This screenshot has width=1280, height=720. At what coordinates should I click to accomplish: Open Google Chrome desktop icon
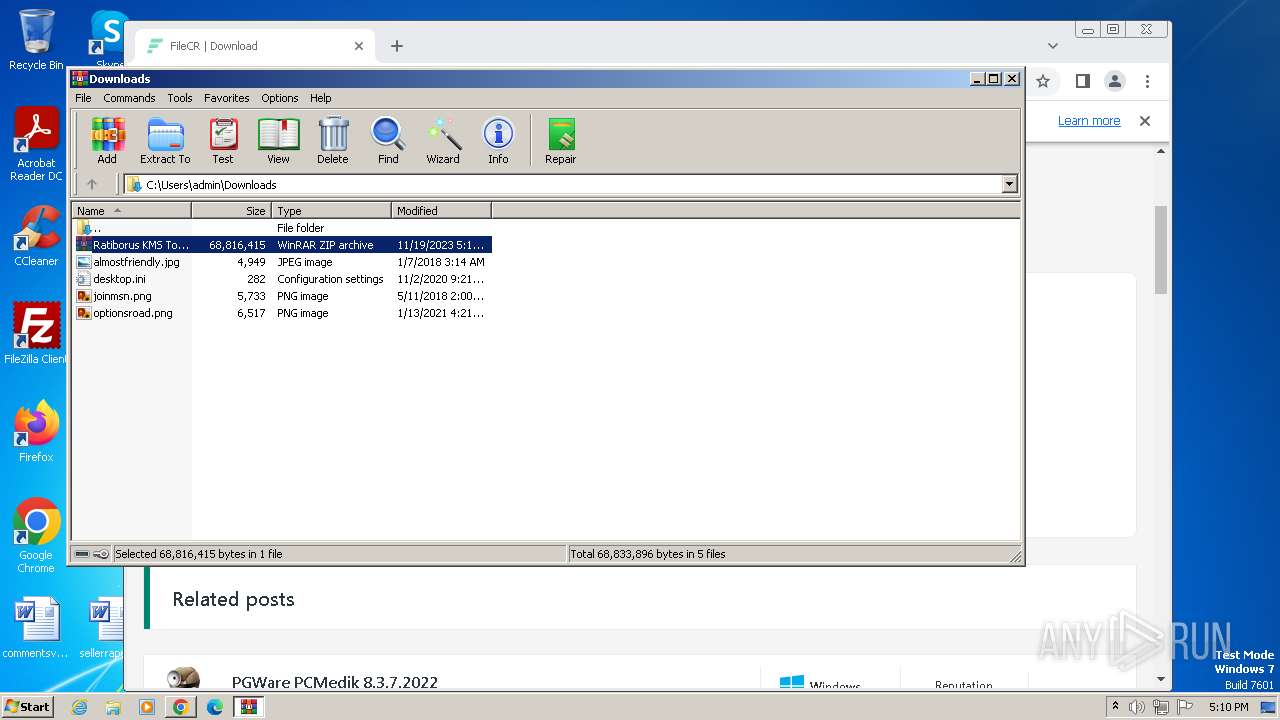point(36,536)
